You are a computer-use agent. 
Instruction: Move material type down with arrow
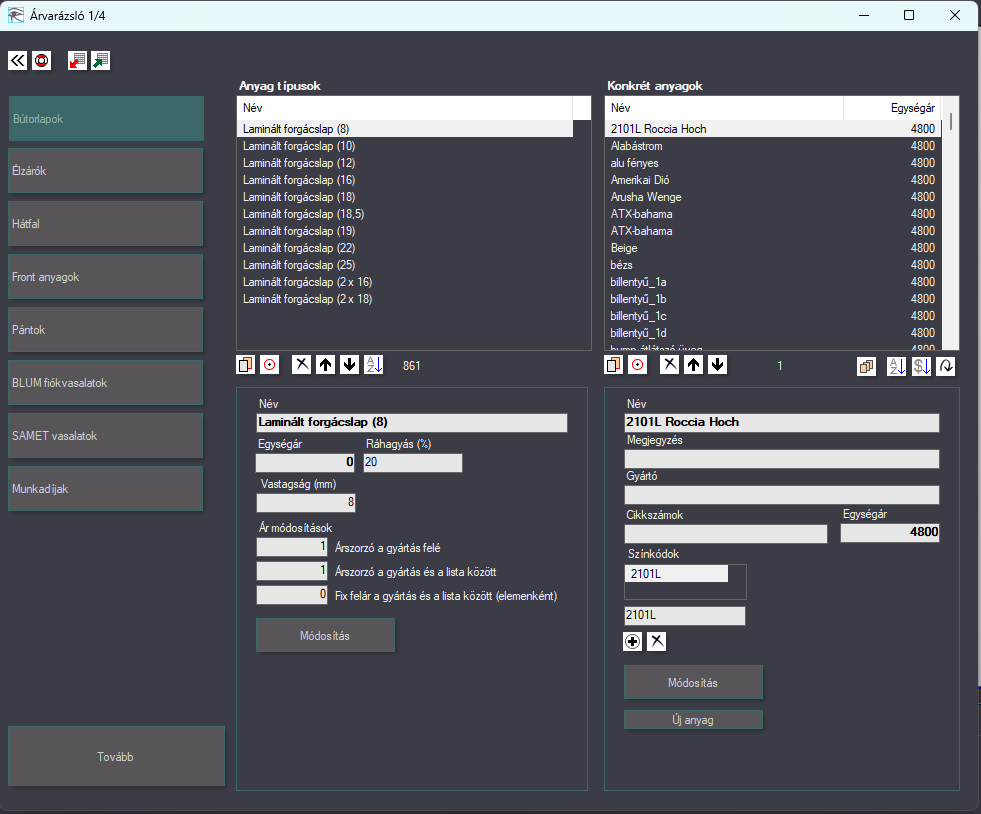click(x=350, y=365)
